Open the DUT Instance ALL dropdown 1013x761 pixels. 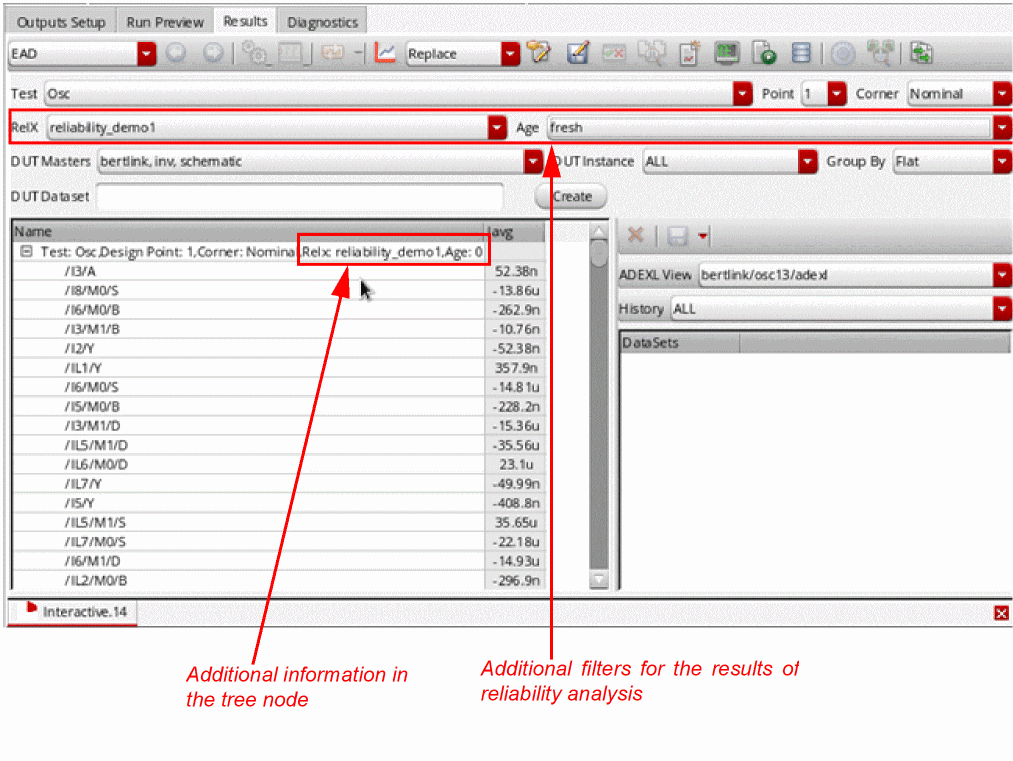[x=807, y=162]
